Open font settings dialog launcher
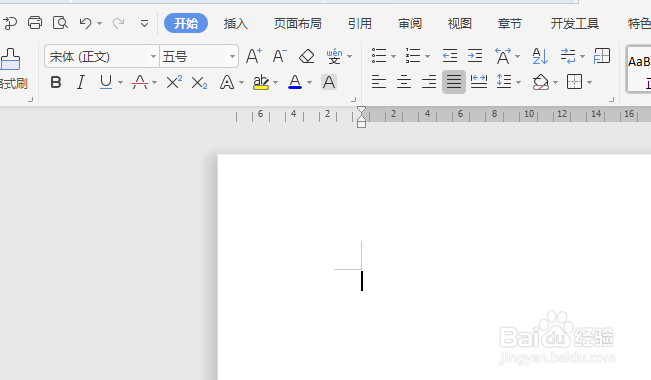This screenshot has width=651, height=380. (x=353, y=99)
